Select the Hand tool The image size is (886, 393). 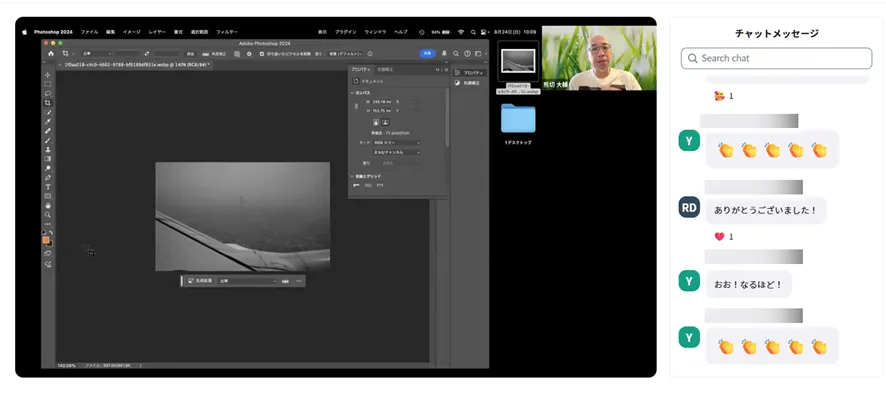tap(47, 206)
